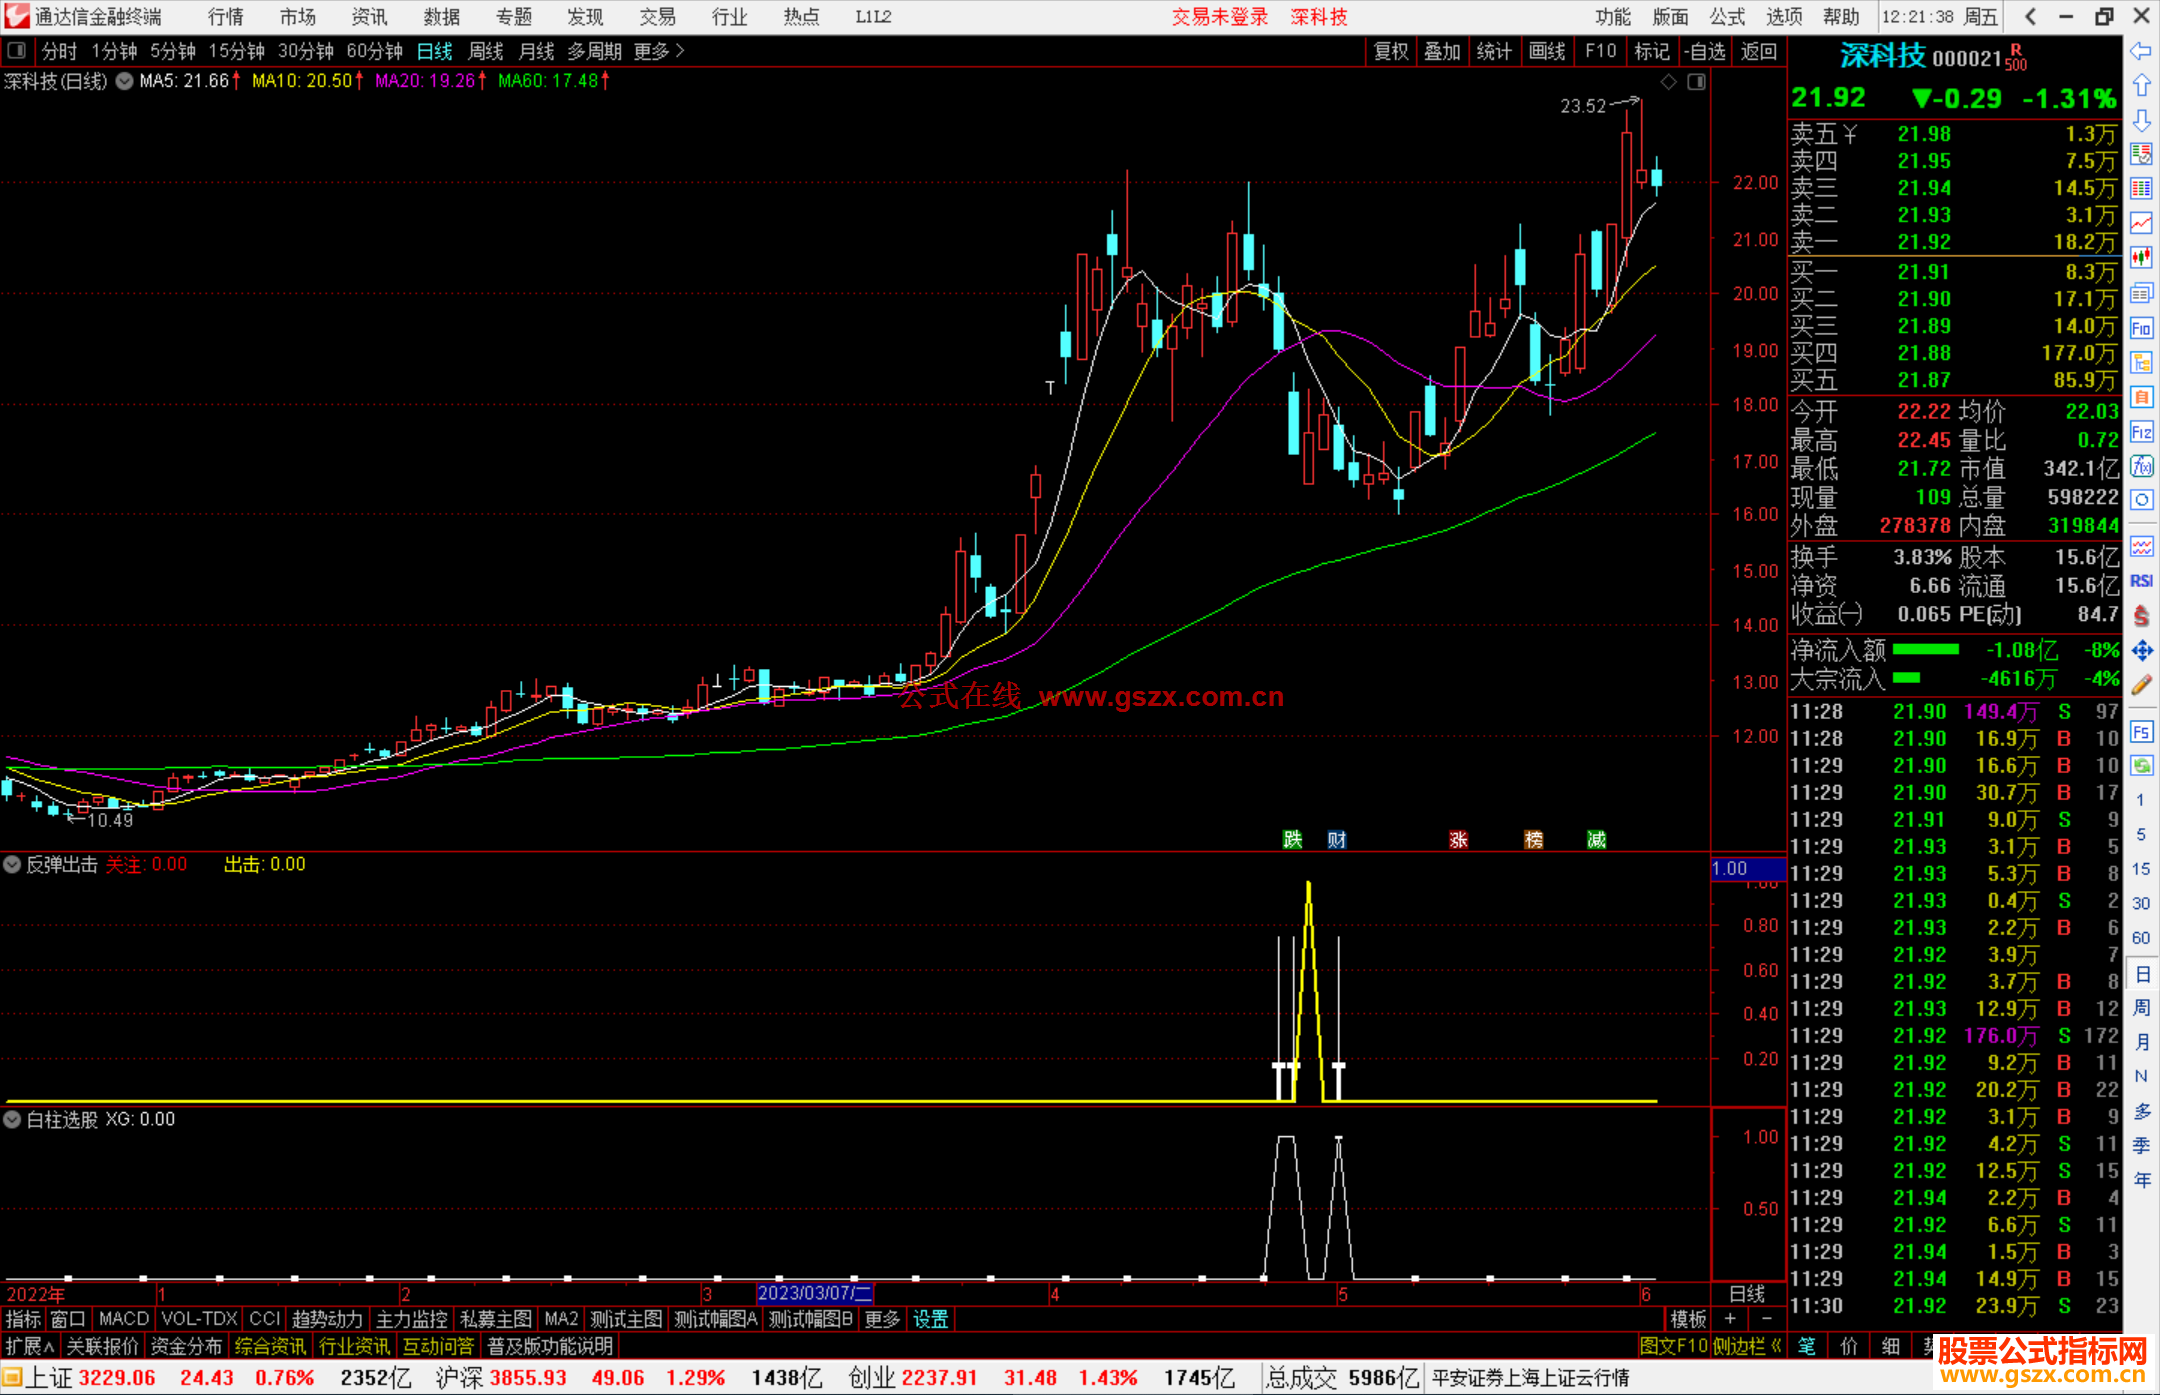Screen dimensions: 2160x1395
Task: Toggle the 白柱选股 indicator collapse circle
Action: coord(13,1119)
